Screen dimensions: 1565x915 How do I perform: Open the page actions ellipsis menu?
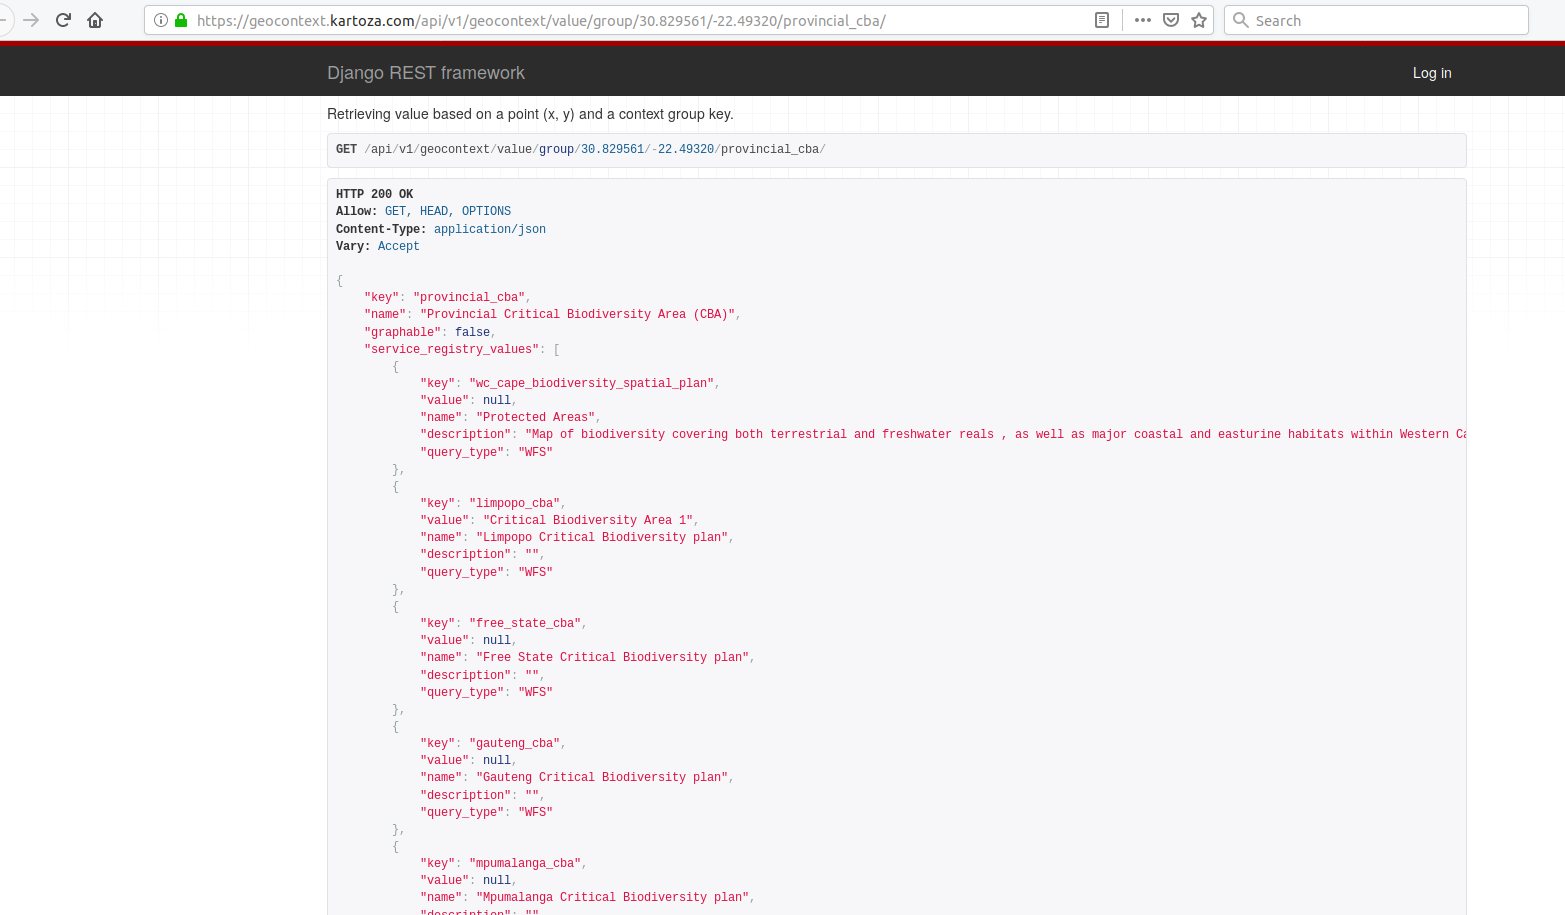pos(1141,20)
